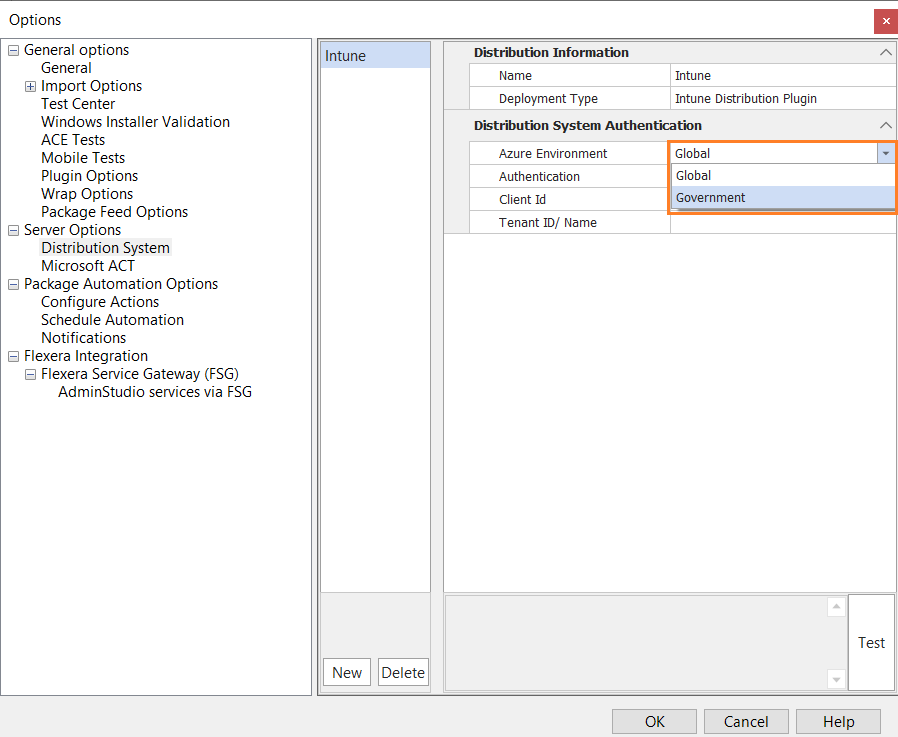Click the Tenant ID/ Name property label
898x737 pixels.
548,222
